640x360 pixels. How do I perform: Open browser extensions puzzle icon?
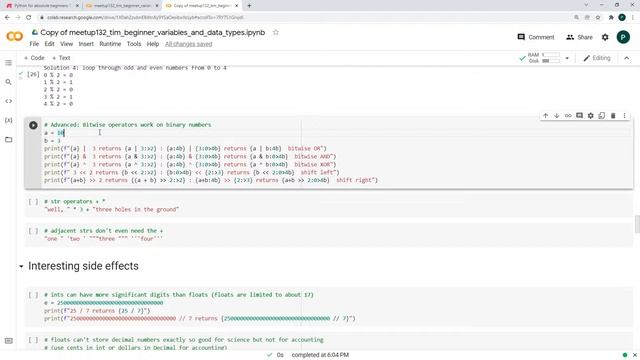611,17
